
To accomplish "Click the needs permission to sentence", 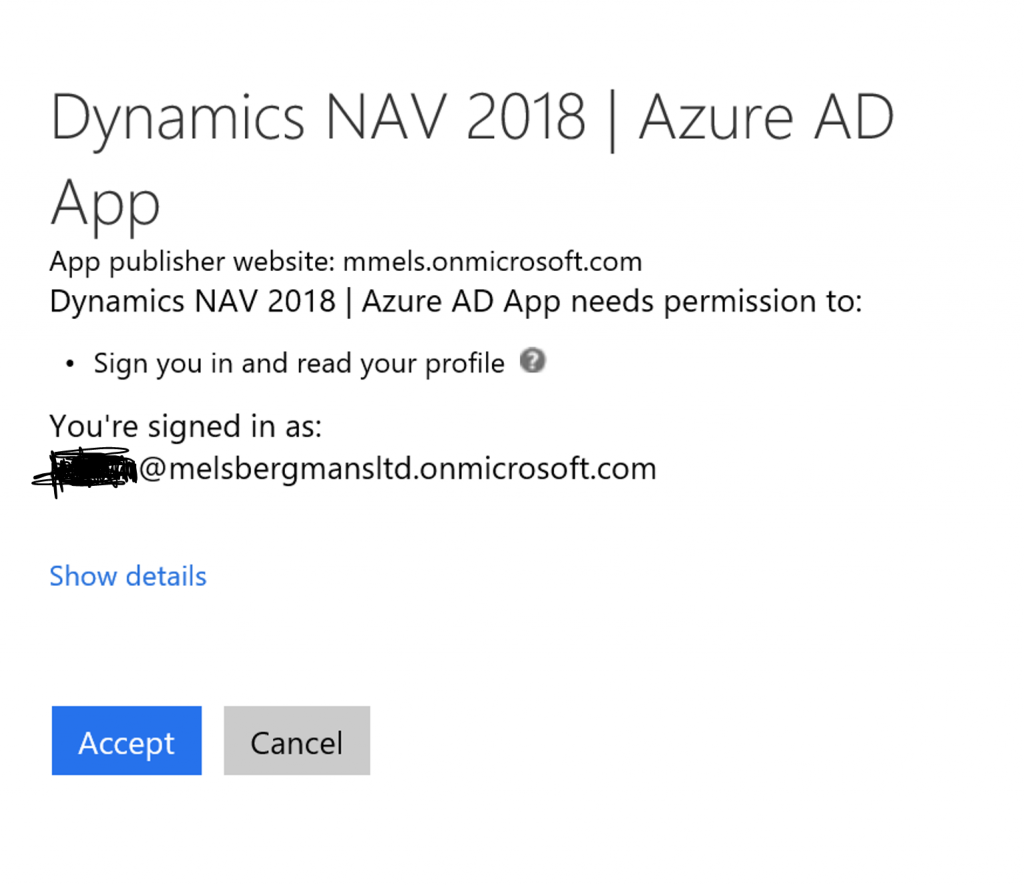I will 715,301.
